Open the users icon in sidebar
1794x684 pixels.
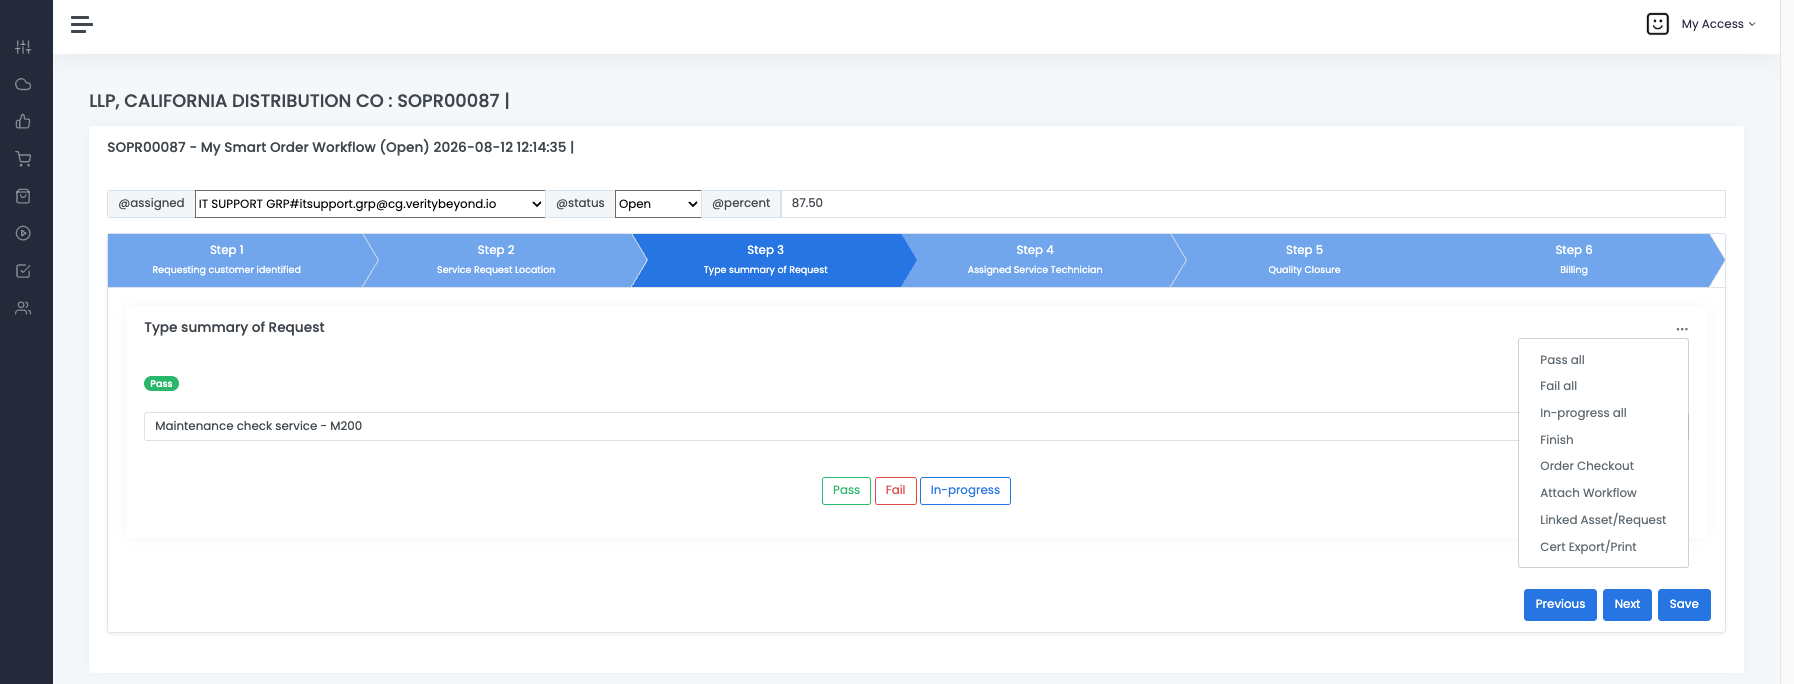click(23, 308)
